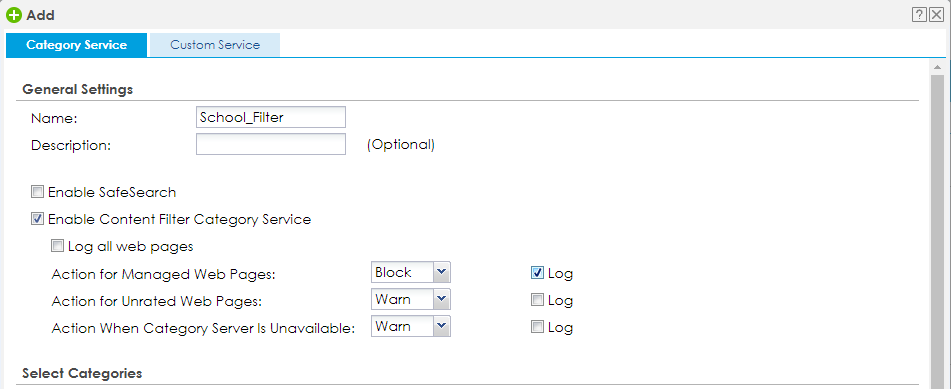Check Log for Category Server Unavailable

[x=537, y=327]
